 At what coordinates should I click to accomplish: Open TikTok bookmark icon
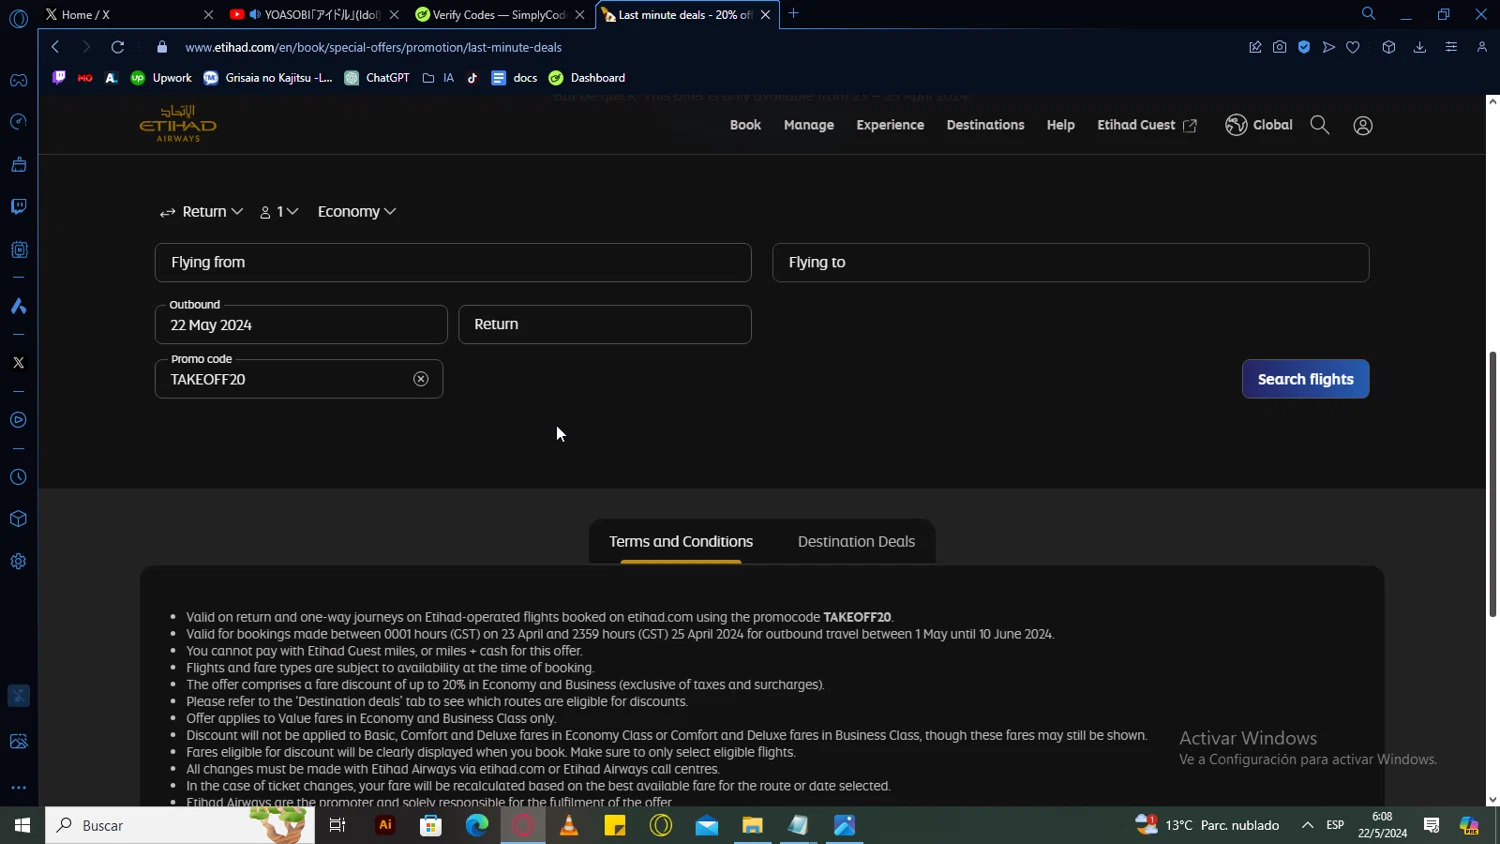[472, 78]
